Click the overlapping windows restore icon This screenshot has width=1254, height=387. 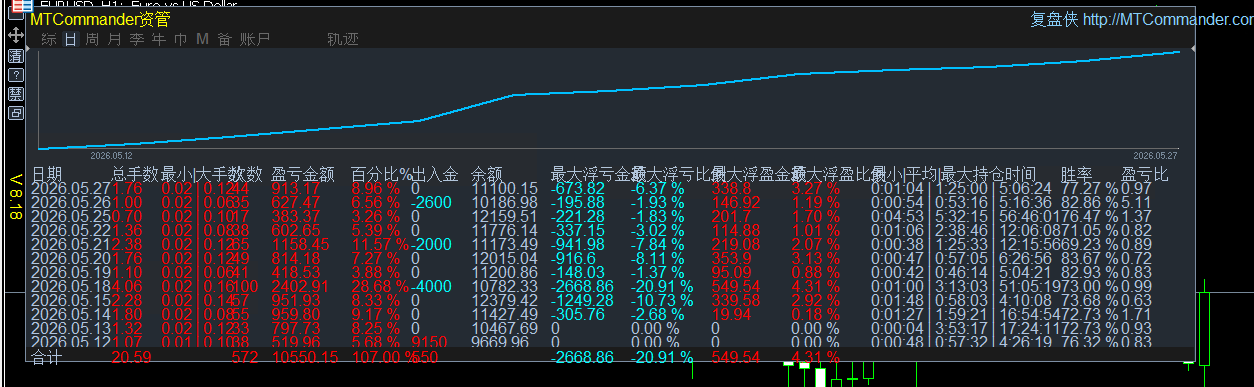pos(16,113)
